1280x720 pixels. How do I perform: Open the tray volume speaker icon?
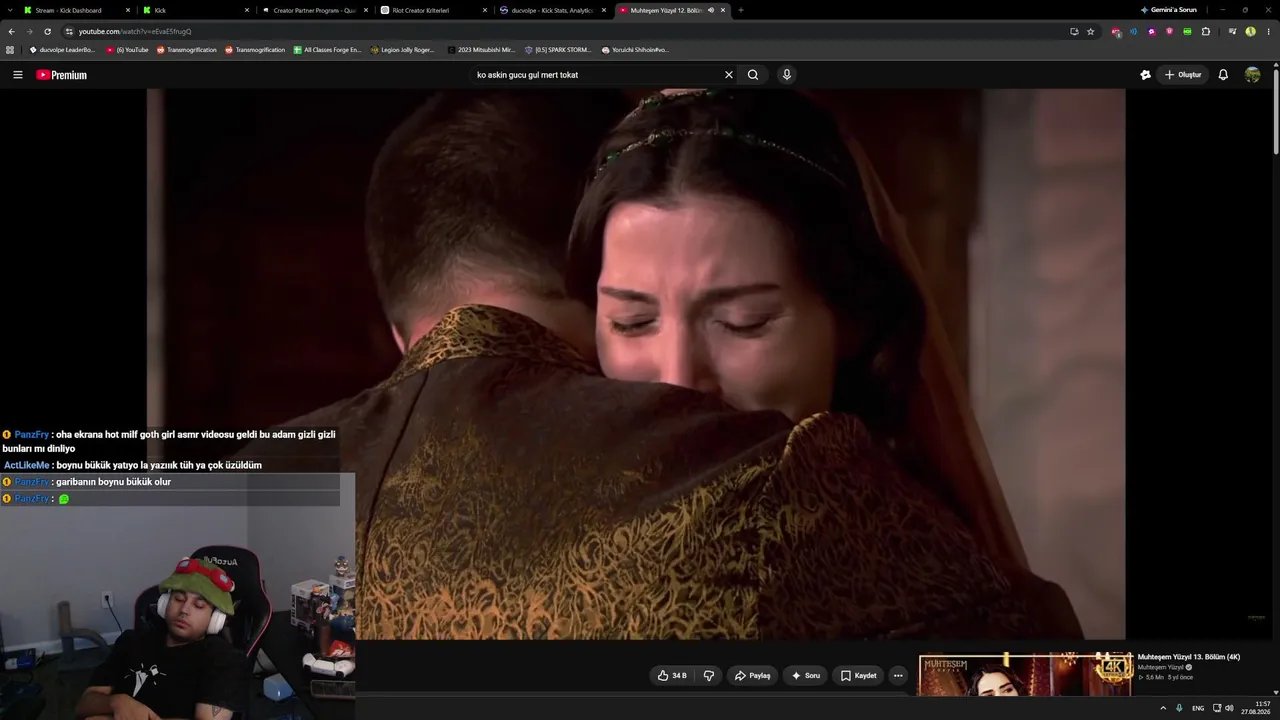pos(1229,708)
